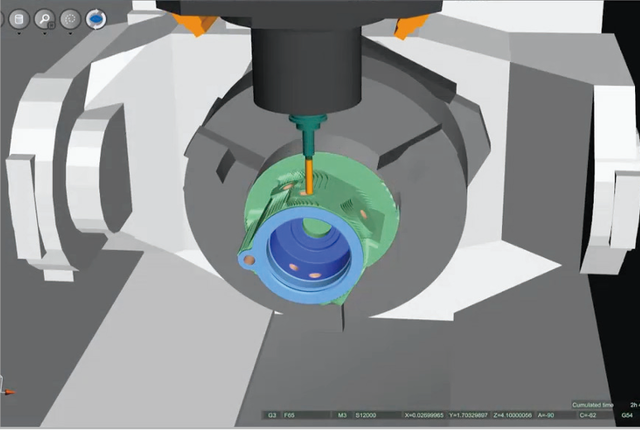Screen dimensions: 640x431
Task: Click the F65 feed rate field
Action: click(x=306, y=415)
